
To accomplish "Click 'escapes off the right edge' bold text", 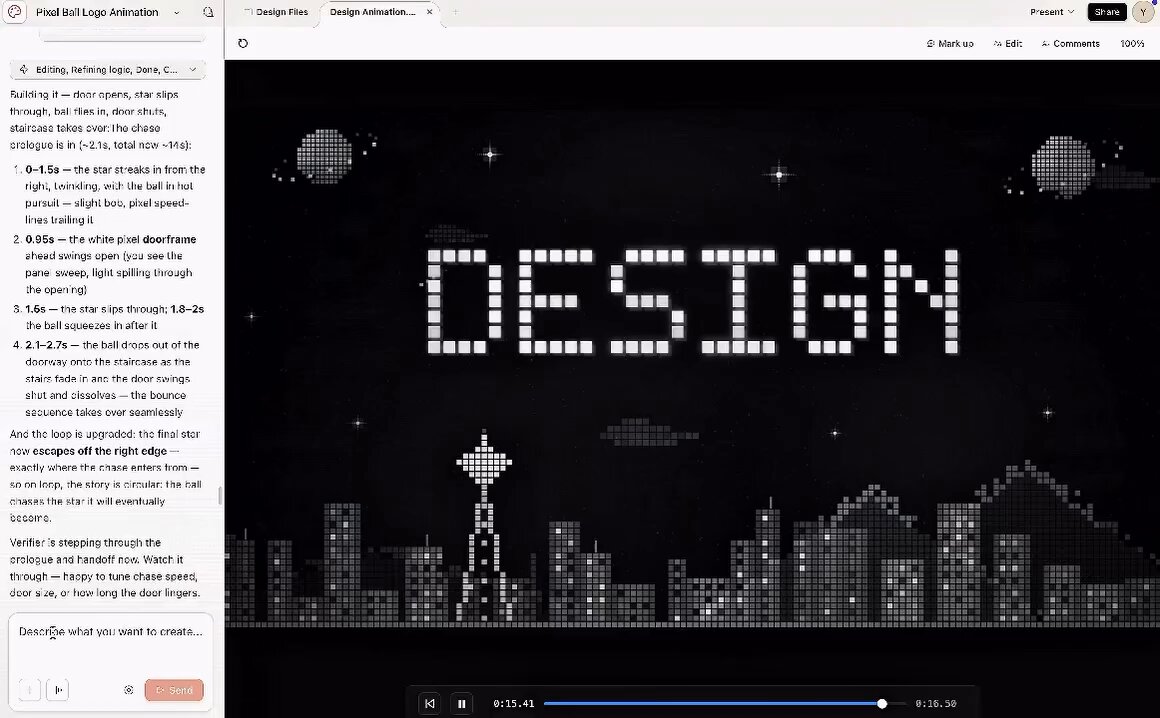I will 100,451.
